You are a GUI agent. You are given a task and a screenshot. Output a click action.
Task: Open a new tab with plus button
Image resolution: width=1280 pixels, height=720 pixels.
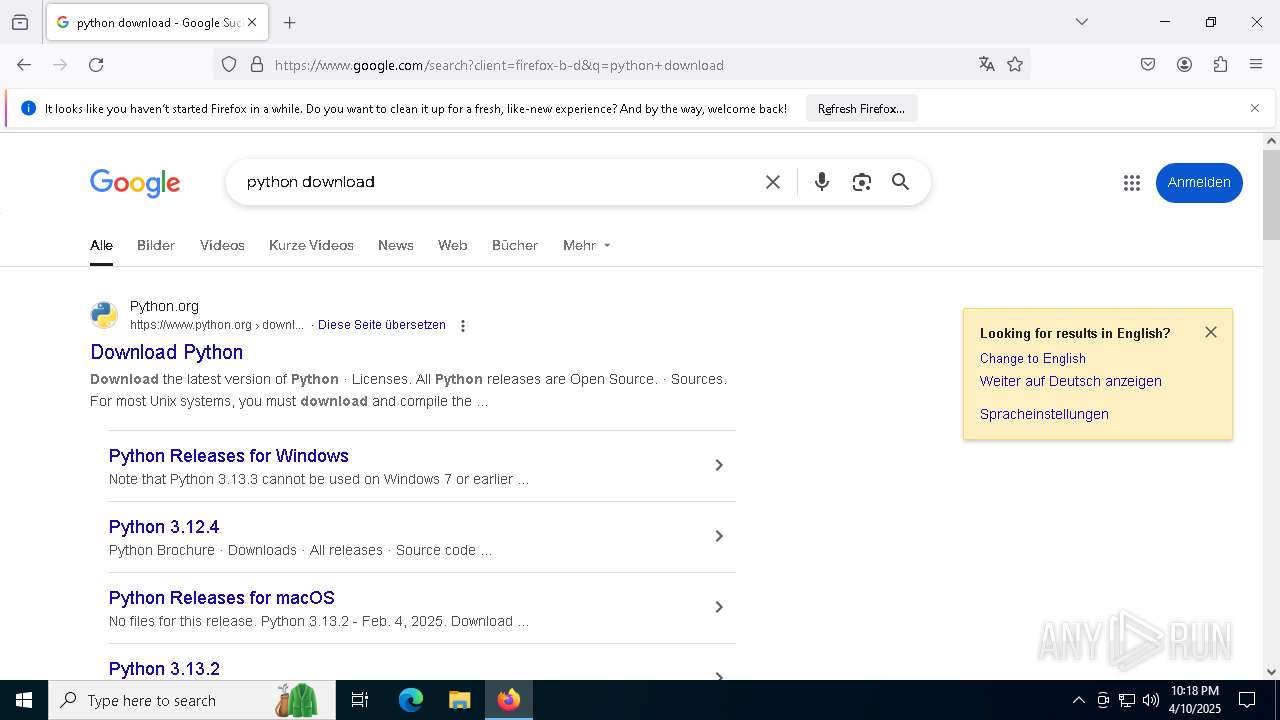[x=290, y=22]
